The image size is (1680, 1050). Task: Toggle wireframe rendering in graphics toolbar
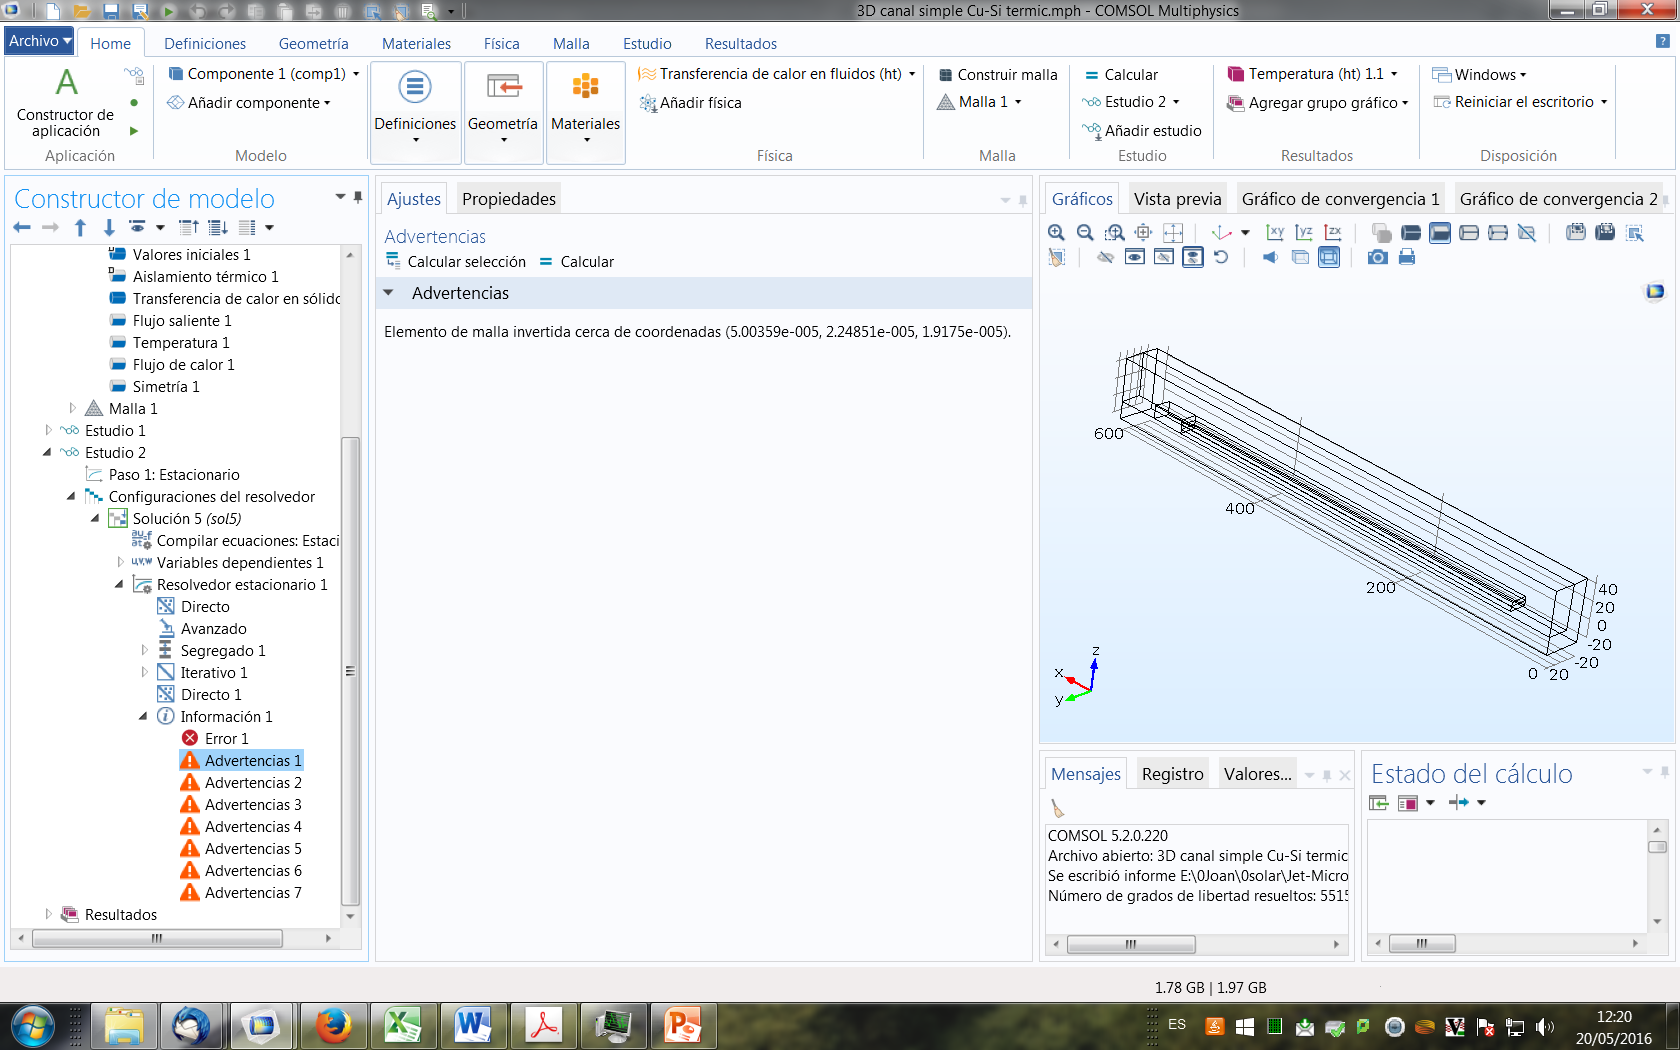tap(1328, 257)
